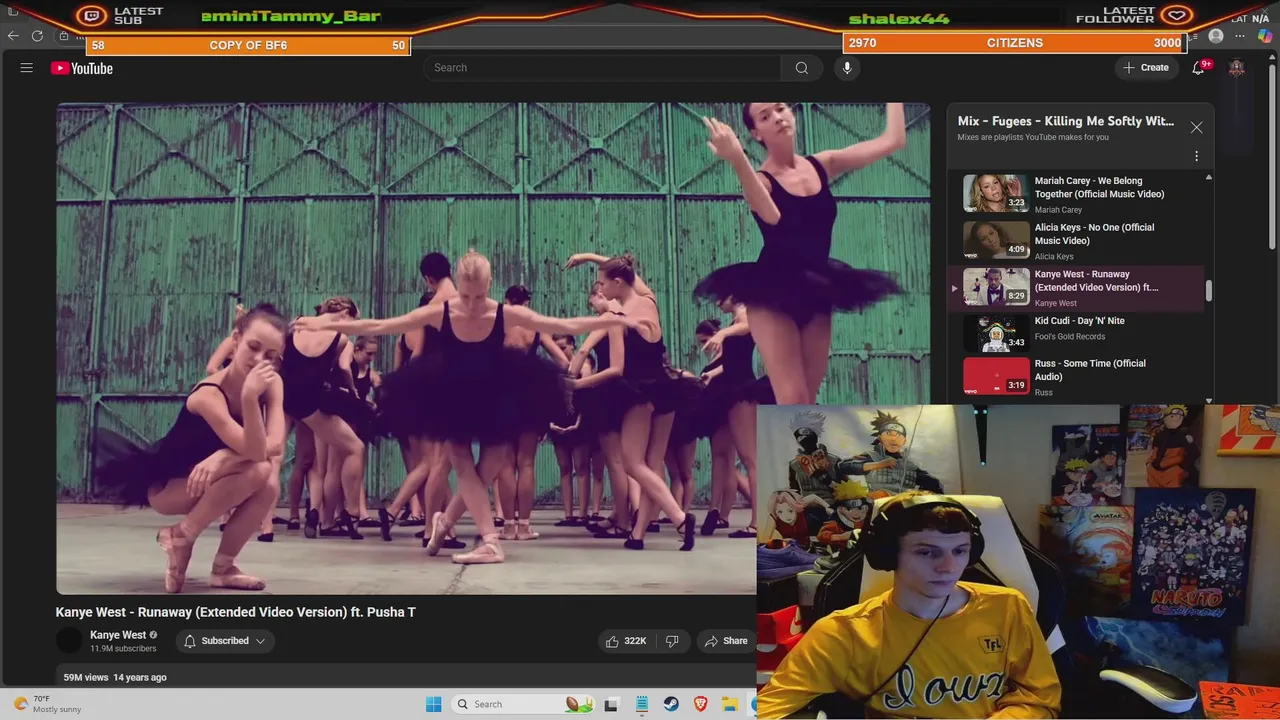Viewport: 1280px width, 720px height.
Task: Open the YouTube account avatar menu
Action: click(x=1237, y=68)
